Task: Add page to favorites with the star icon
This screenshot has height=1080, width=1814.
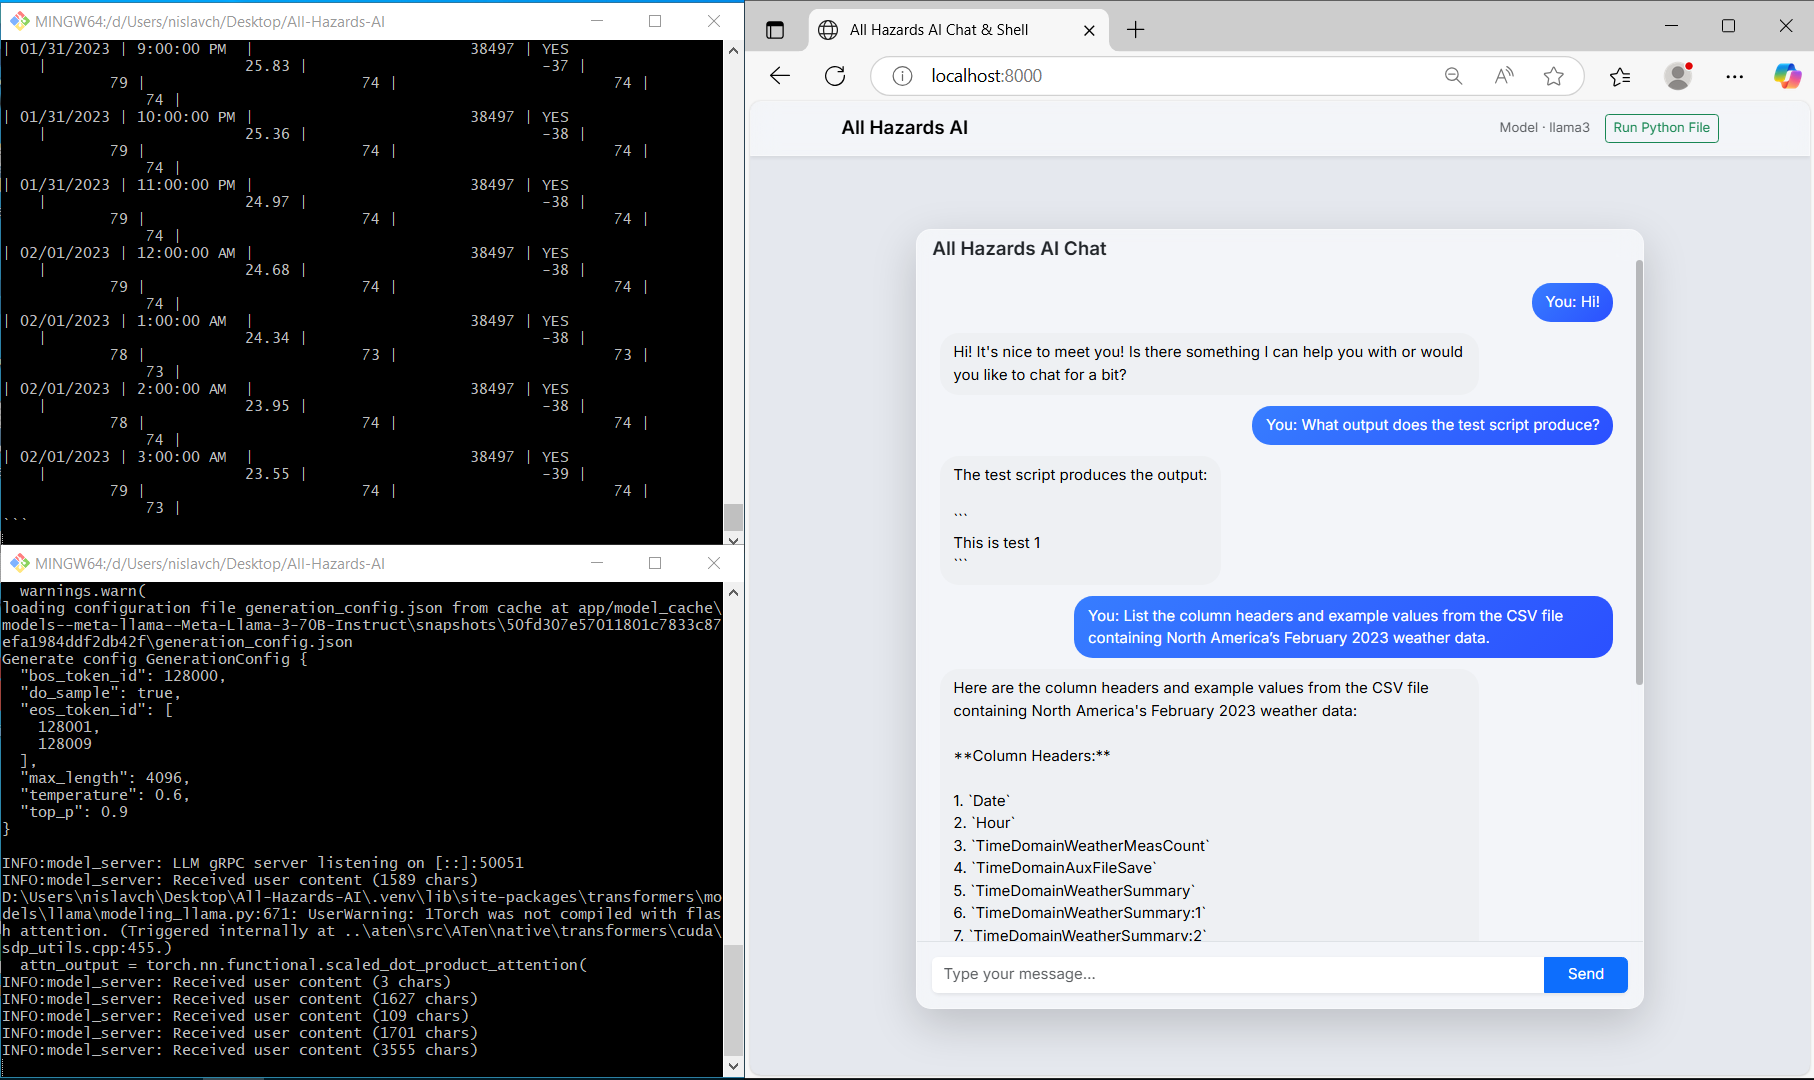Action: [x=1553, y=76]
